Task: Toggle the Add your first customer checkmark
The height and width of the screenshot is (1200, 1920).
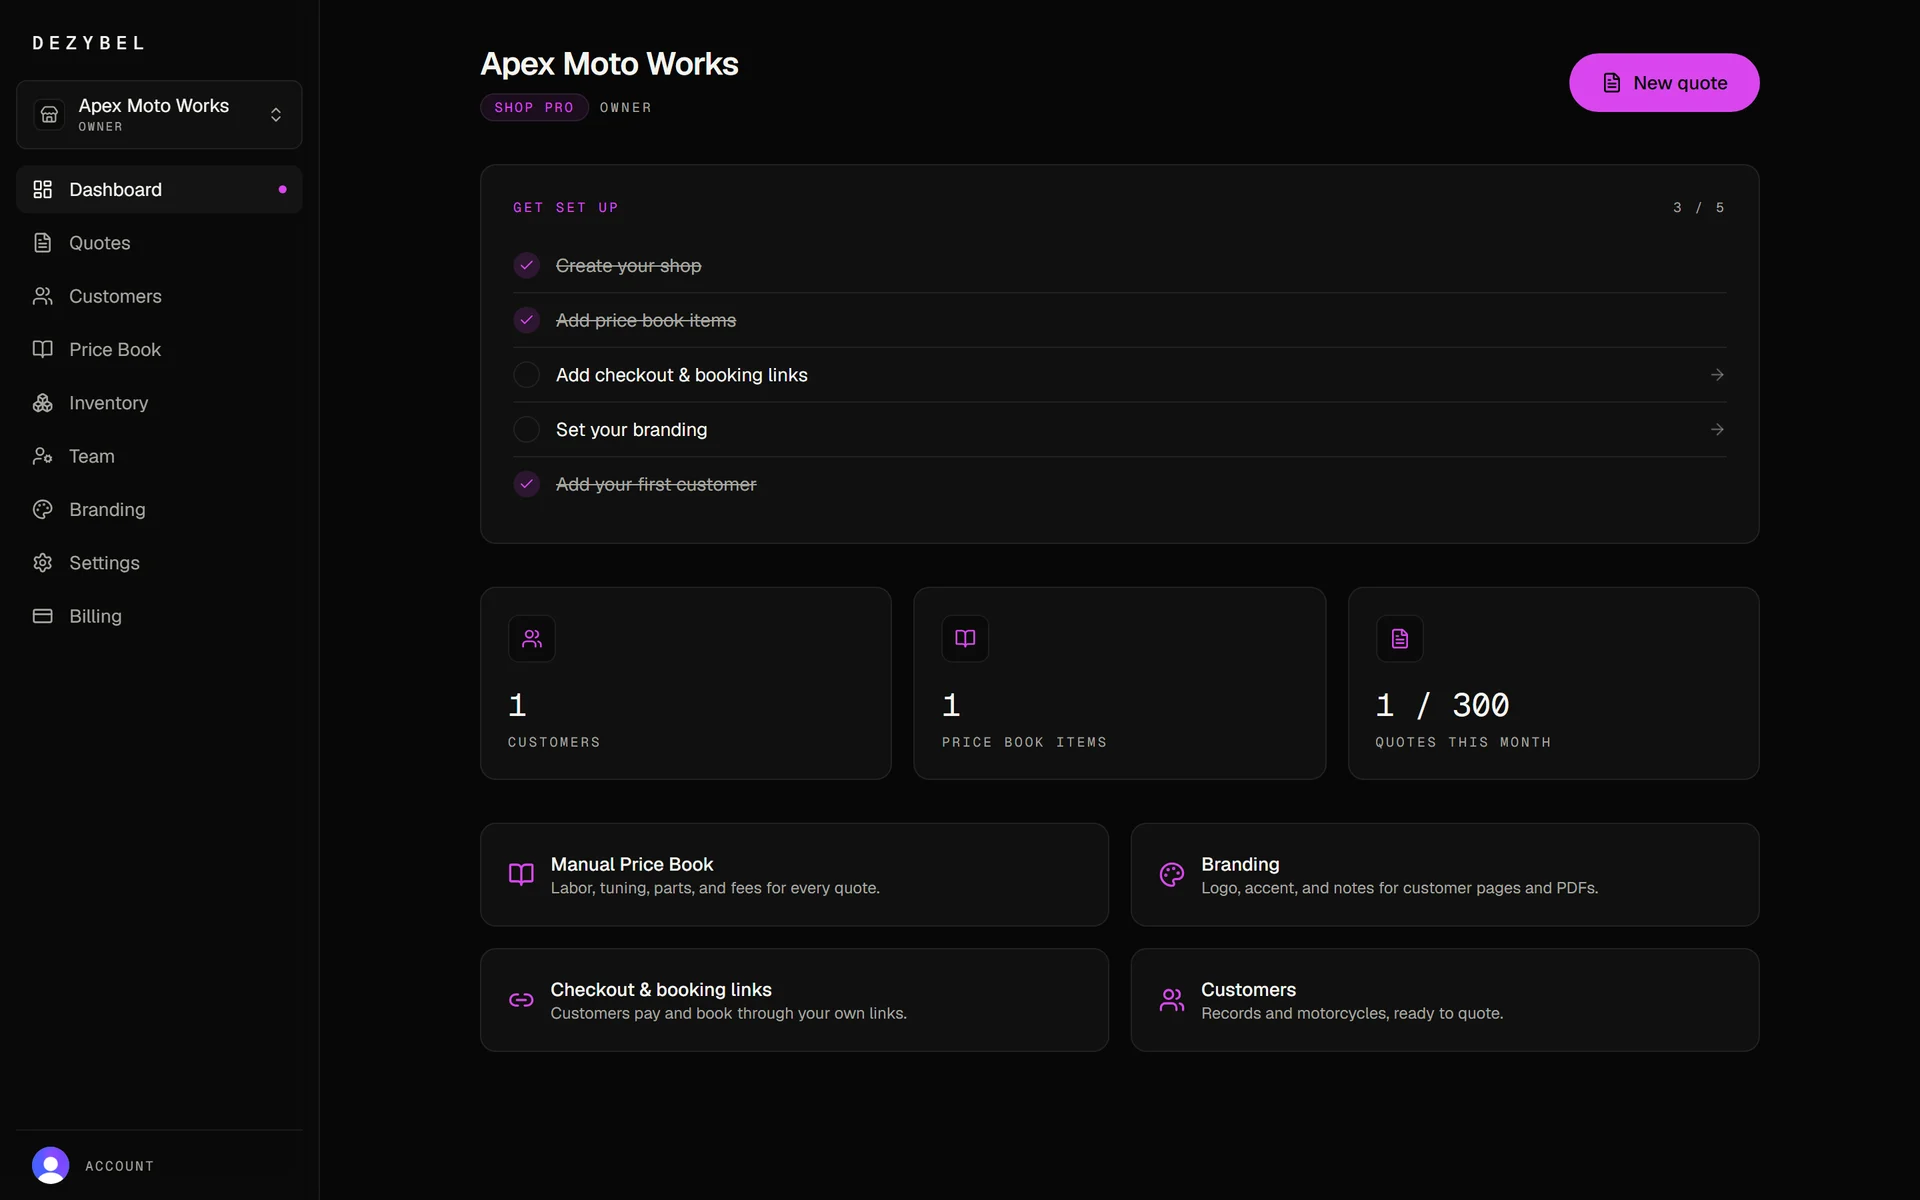Action: point(526,484)
